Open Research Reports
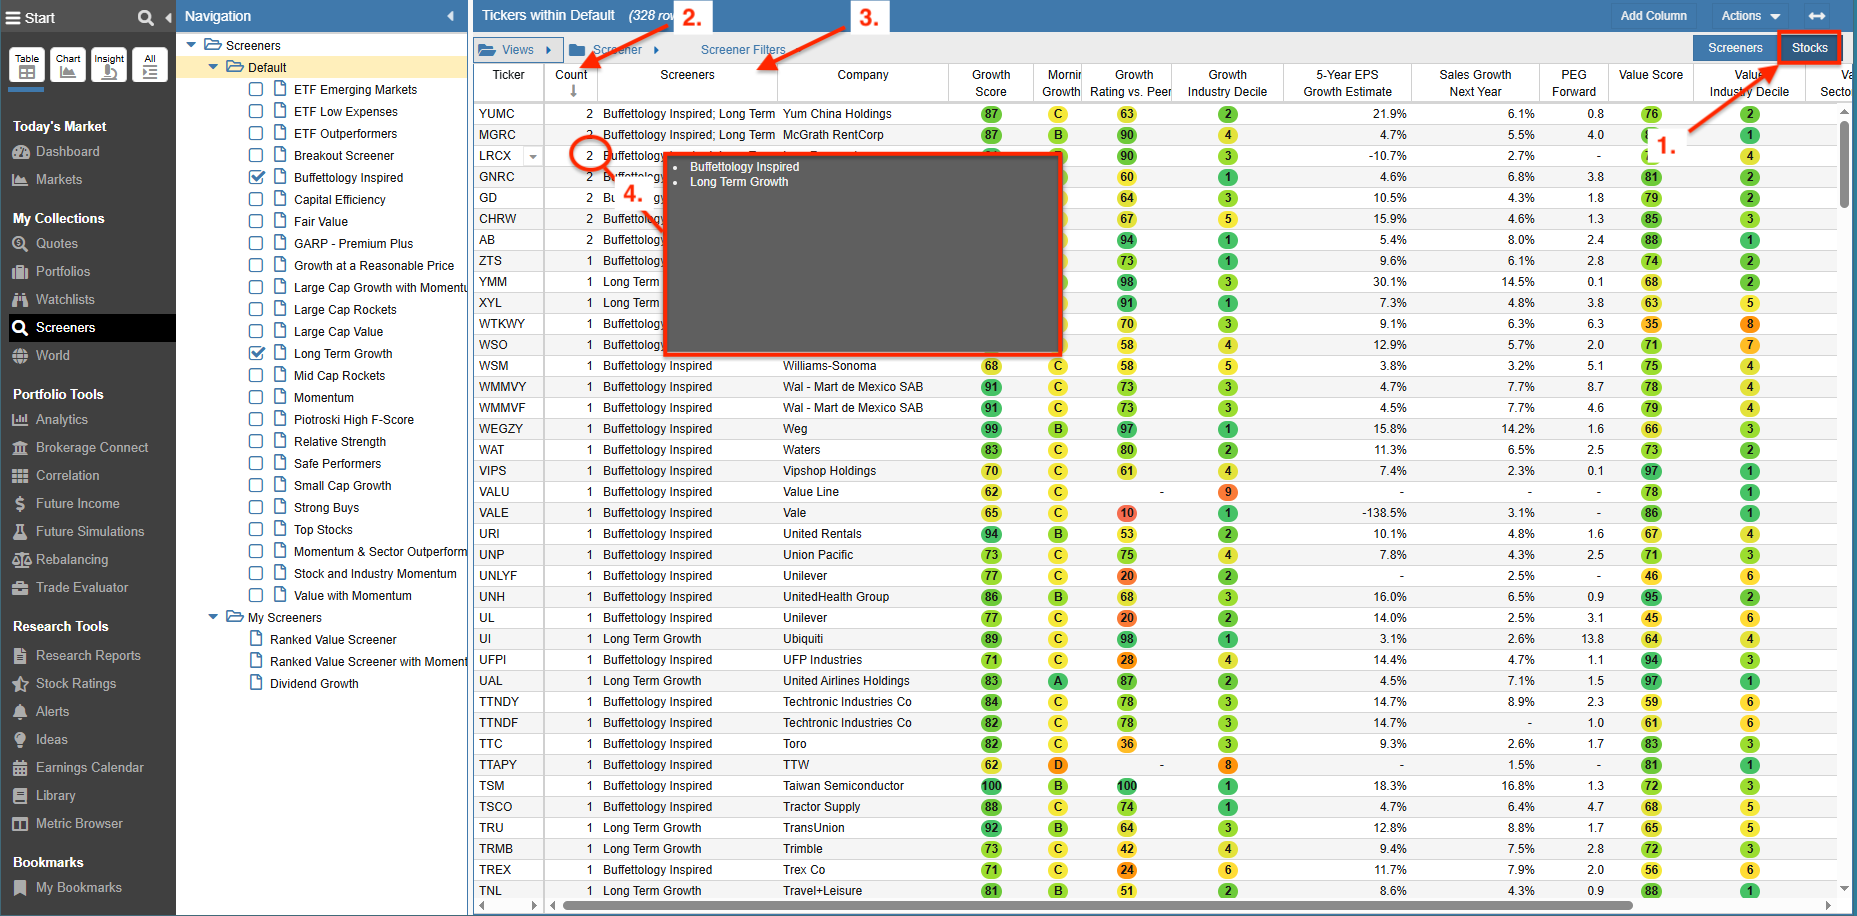Image resolution: width=1857 pixels, height=916 pixels. 88,656
